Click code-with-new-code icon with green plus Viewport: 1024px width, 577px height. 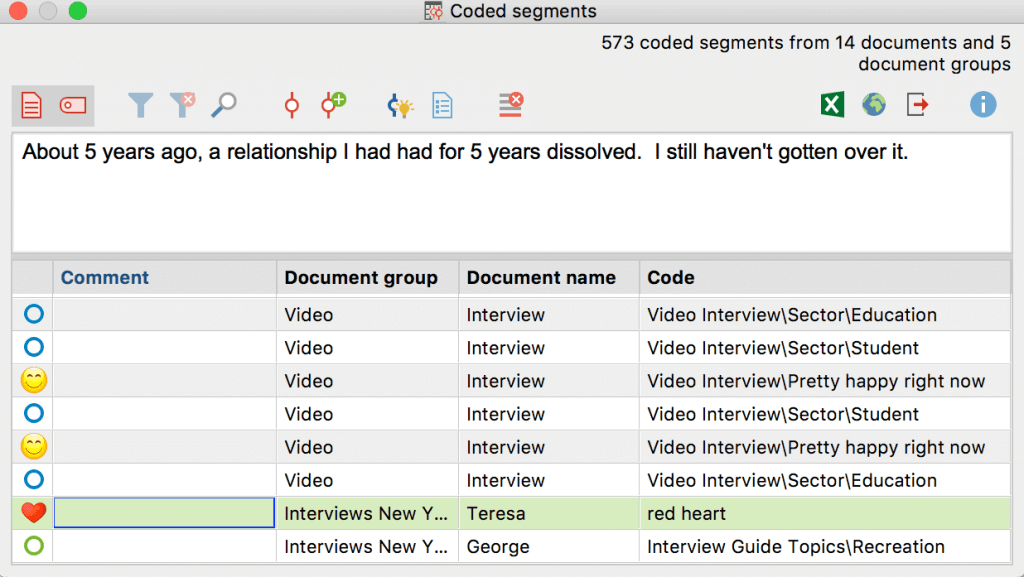333,105
